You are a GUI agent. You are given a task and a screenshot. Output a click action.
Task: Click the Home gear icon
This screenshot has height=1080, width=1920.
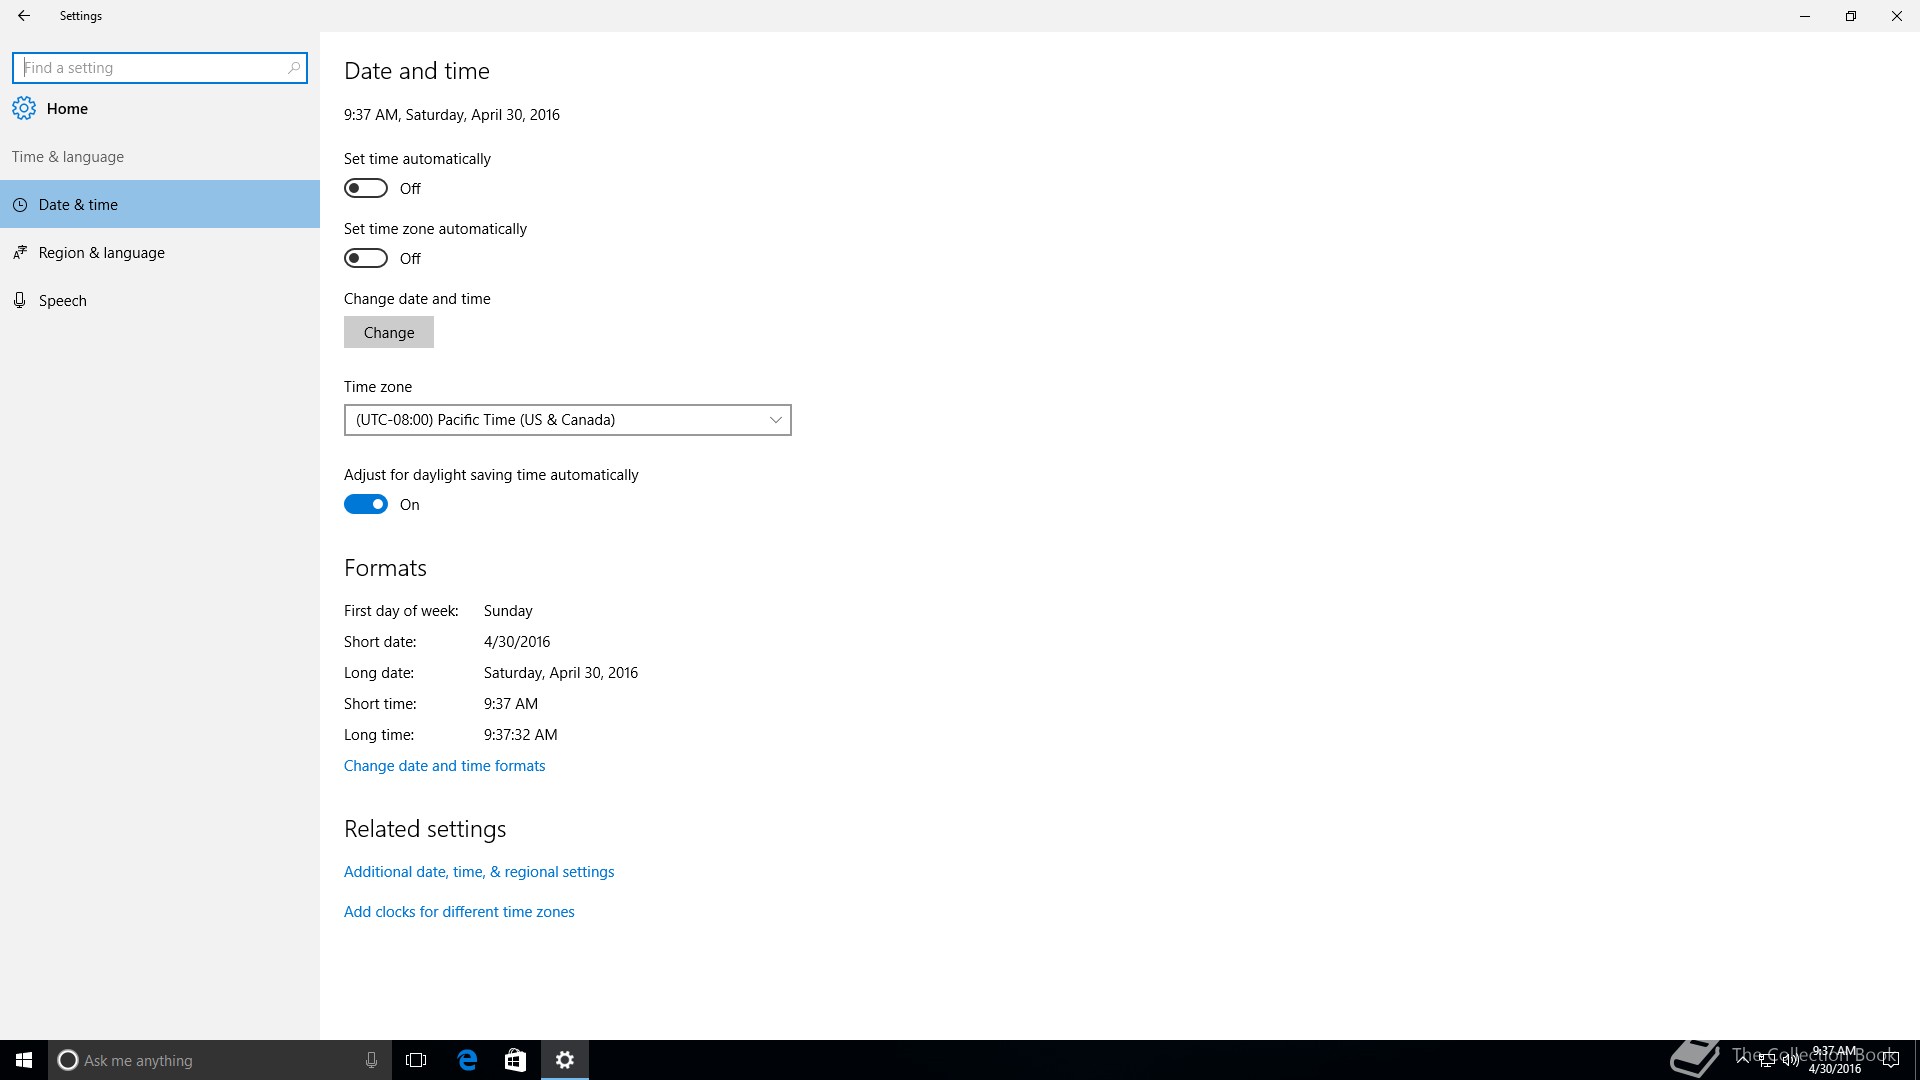point(24,108)
